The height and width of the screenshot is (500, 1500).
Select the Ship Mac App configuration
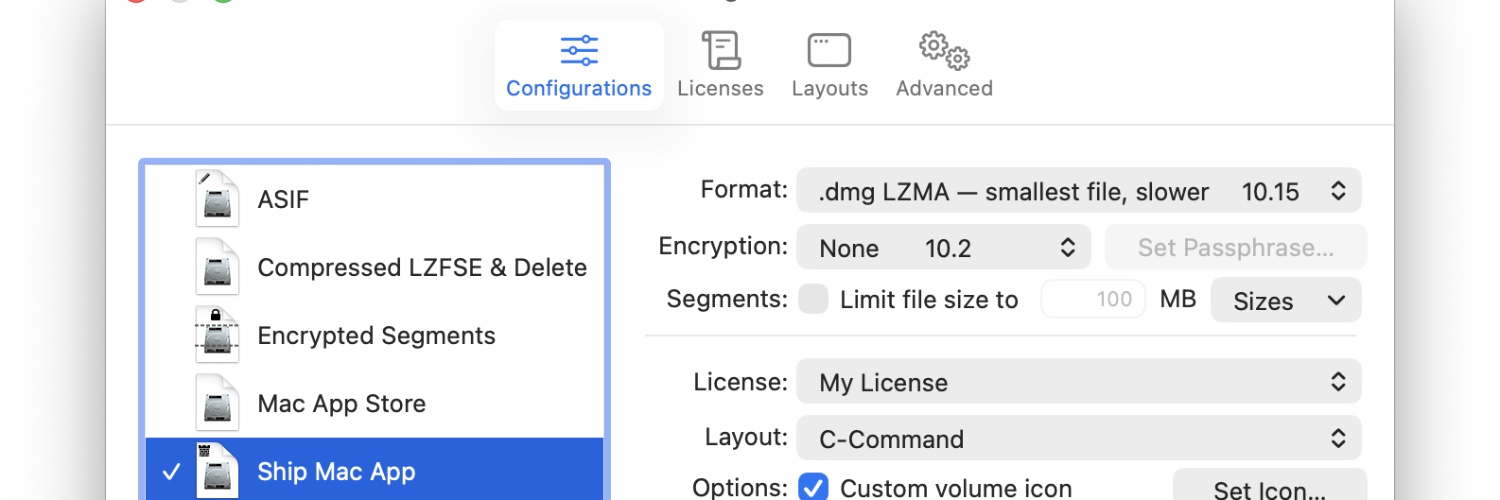click(375, 471)
